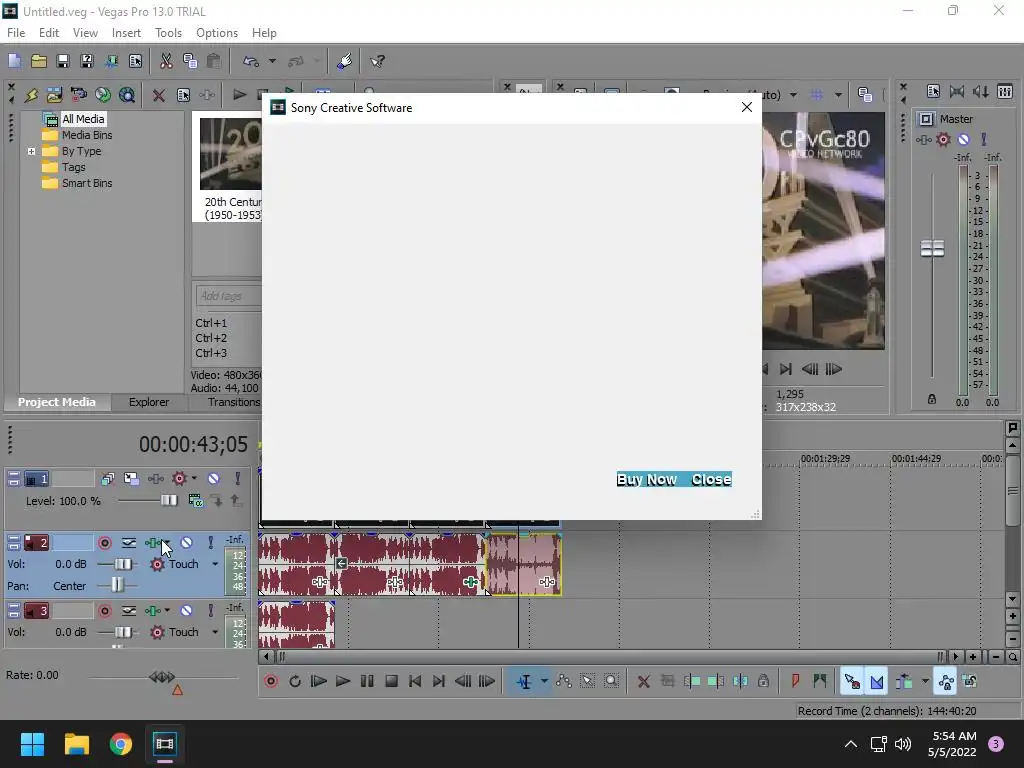Close the Sony Creative Software dialog with X
Viewport: 1024px width, 768px height.
747,108
